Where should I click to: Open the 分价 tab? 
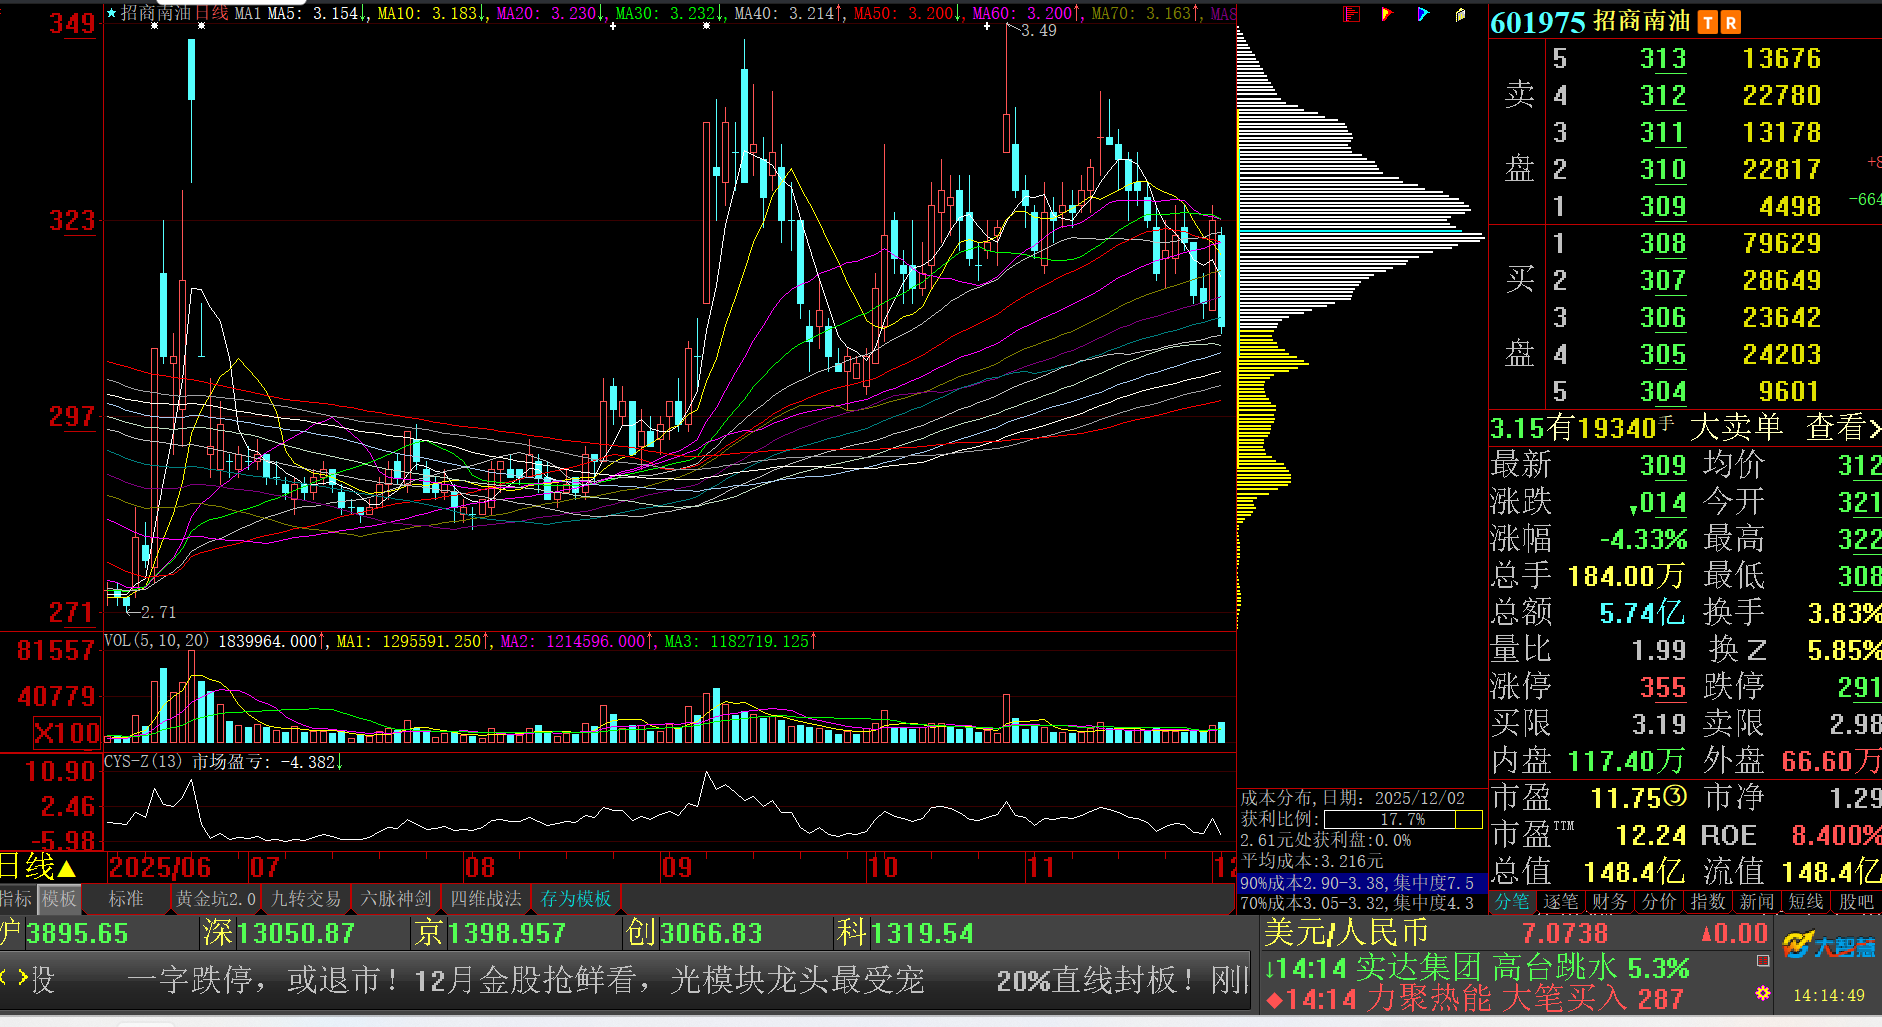click(x=1659, y=901)
